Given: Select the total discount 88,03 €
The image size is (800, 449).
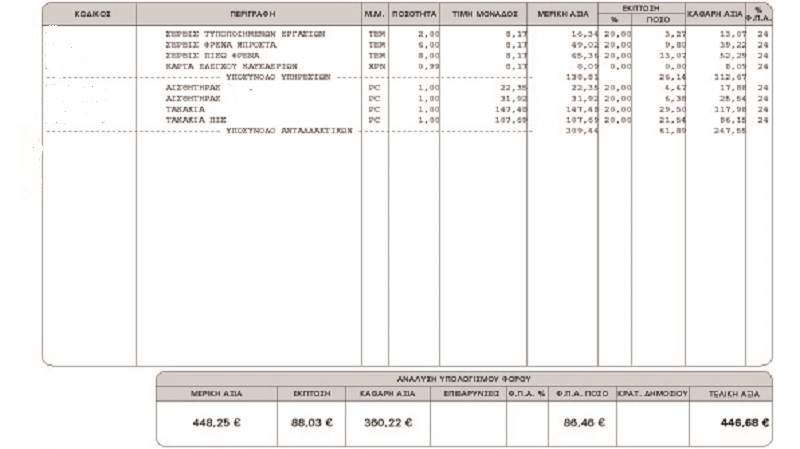Looking at the screenshot, I should (312, 422).
